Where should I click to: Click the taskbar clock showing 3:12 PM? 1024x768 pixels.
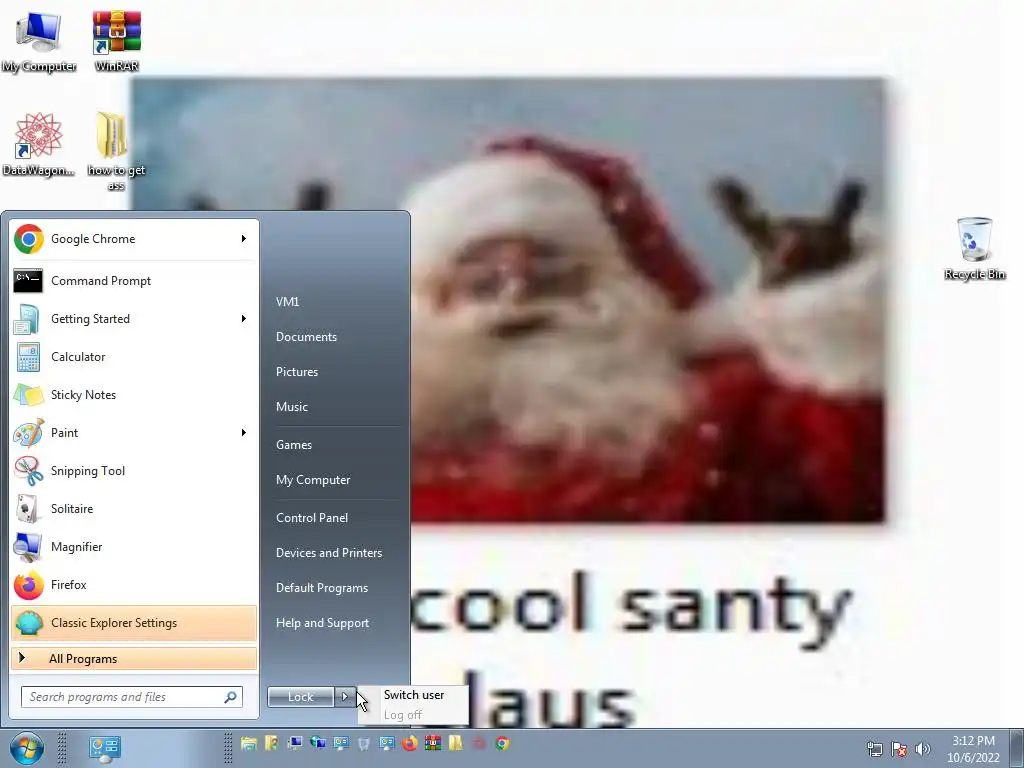click(973, 749)
